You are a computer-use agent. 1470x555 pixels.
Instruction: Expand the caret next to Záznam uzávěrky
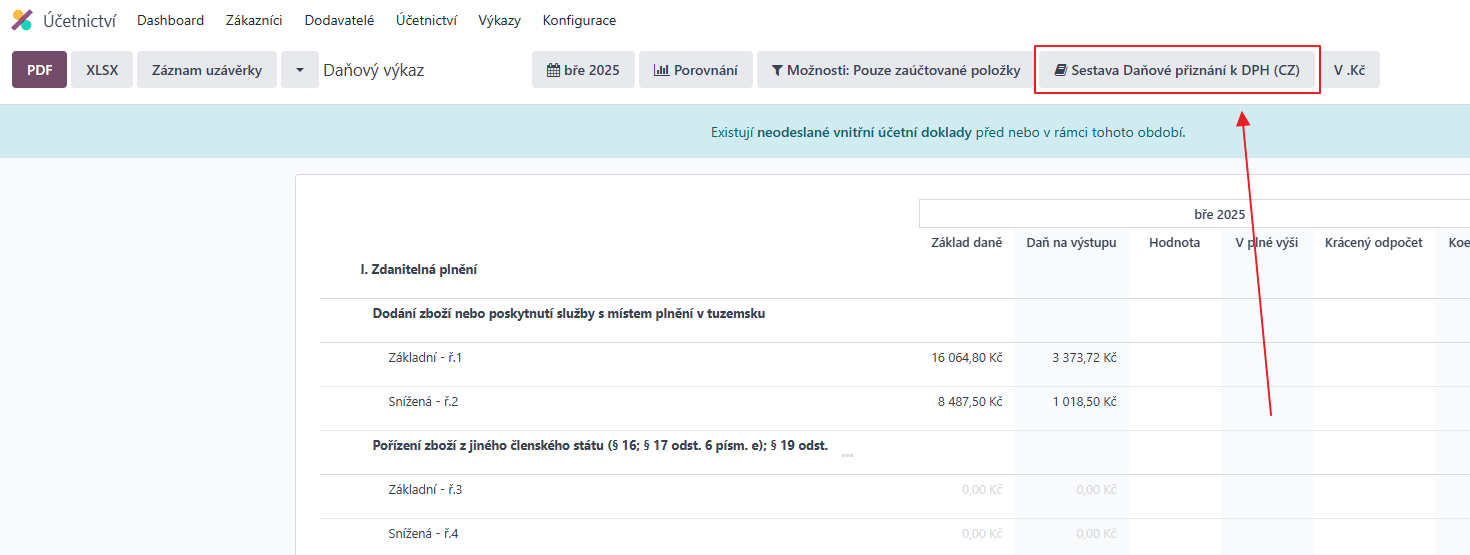(299, 70)
